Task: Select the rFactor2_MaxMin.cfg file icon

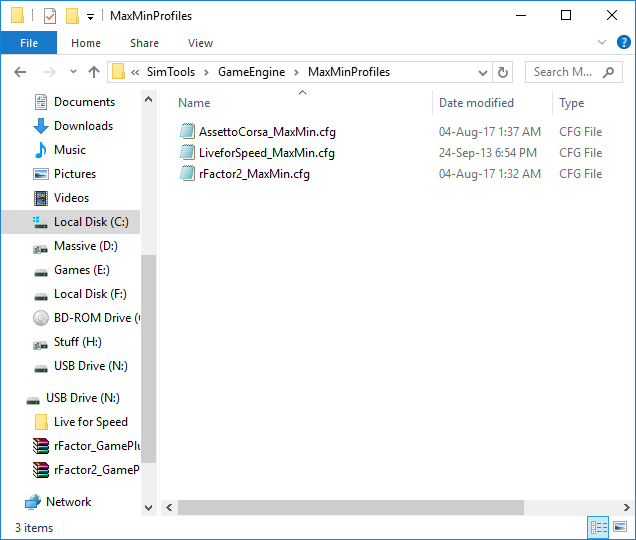Action: tap(187, 174)
